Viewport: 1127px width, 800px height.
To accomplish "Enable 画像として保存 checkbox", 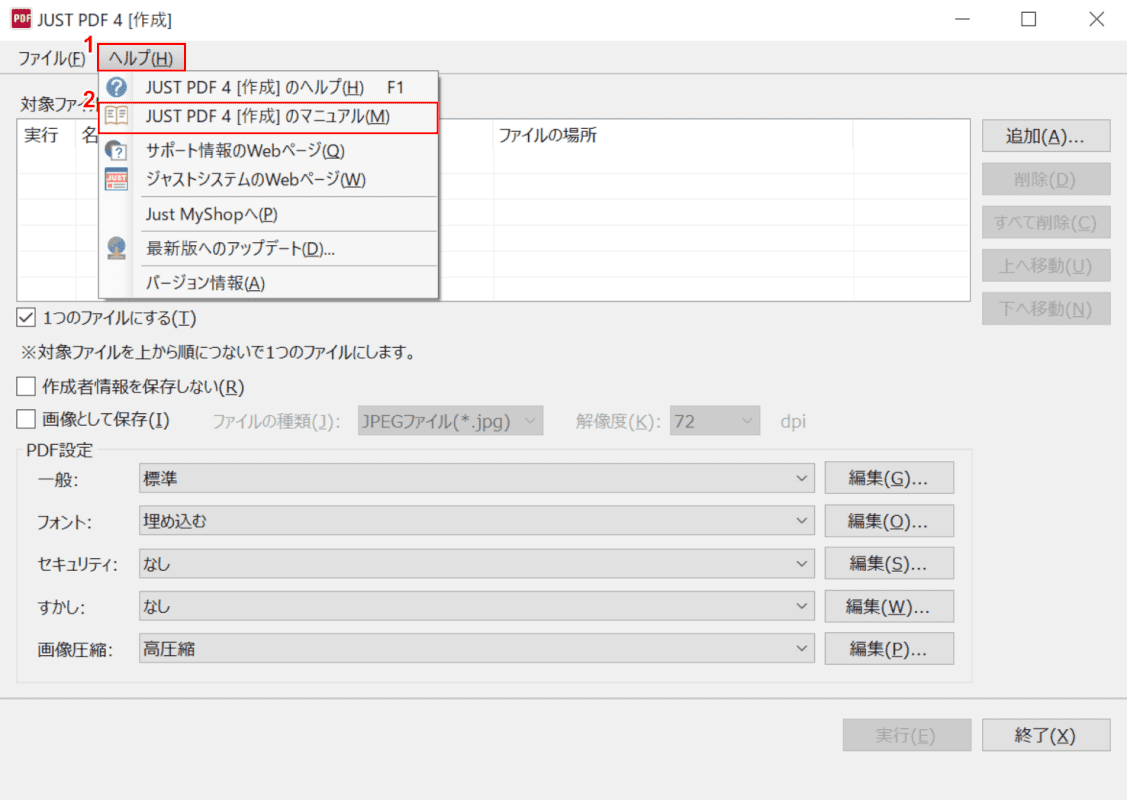I will coord(26,419).
